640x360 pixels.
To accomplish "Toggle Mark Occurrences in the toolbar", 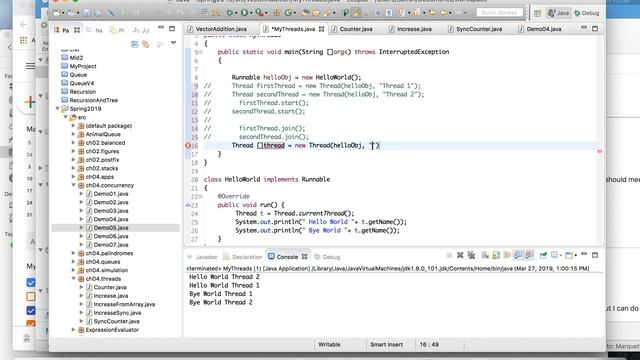I will (357, 13).
